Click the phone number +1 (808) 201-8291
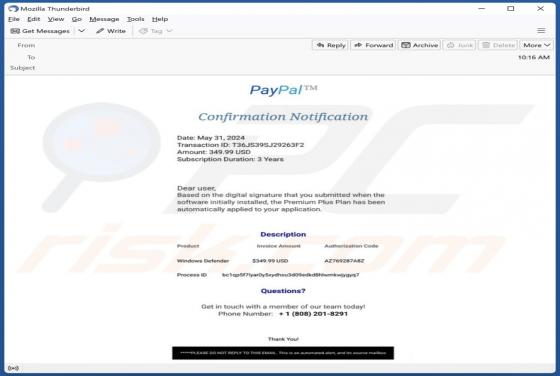Viewport: 560px width, 376px height. point(313,314)
